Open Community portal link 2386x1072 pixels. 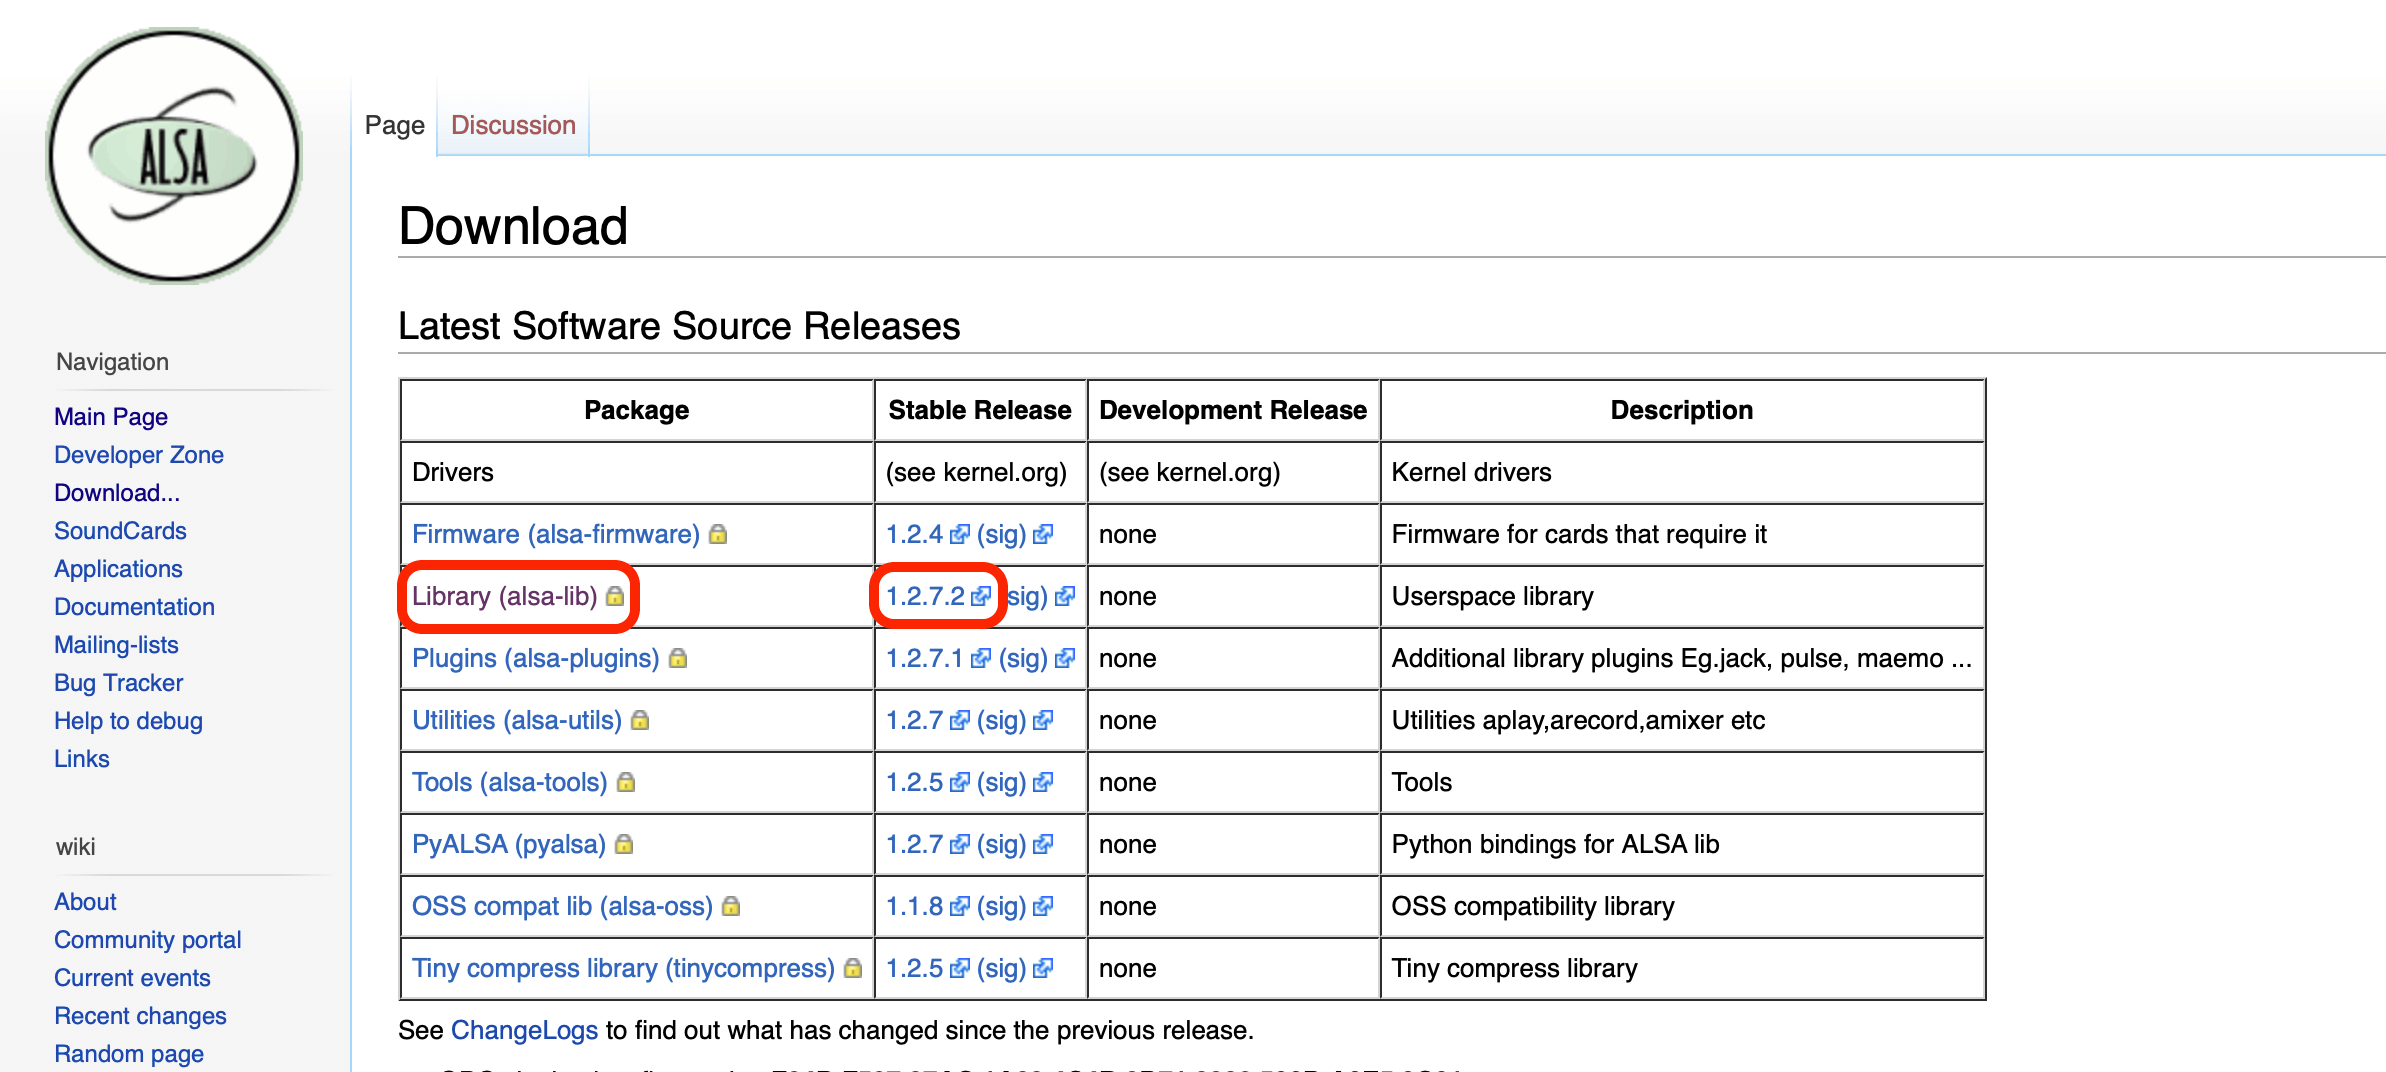point(148,940)
